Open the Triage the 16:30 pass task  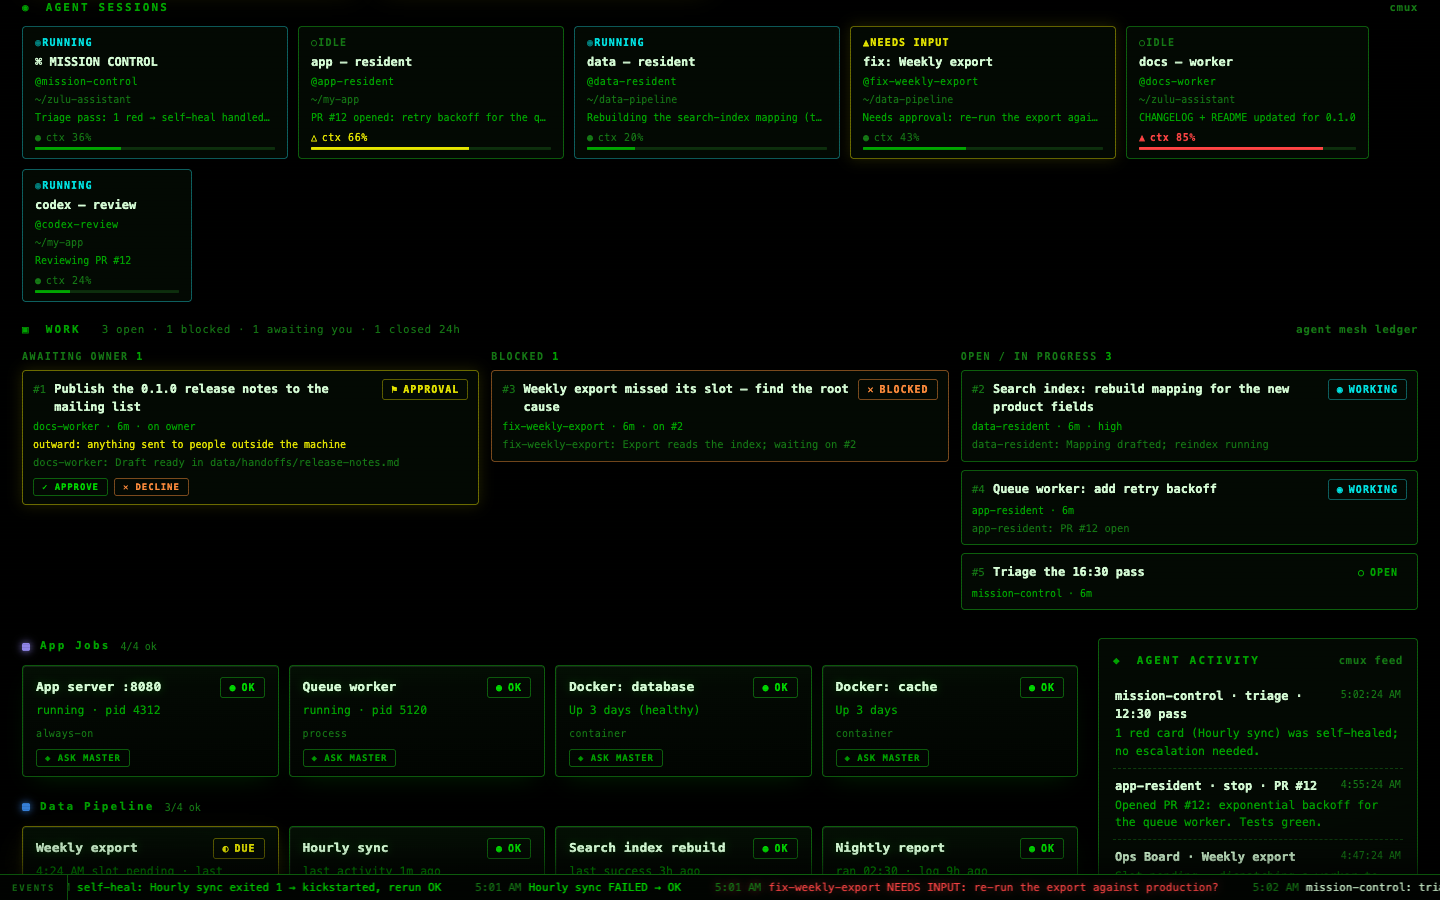[x=1189, y=582]
